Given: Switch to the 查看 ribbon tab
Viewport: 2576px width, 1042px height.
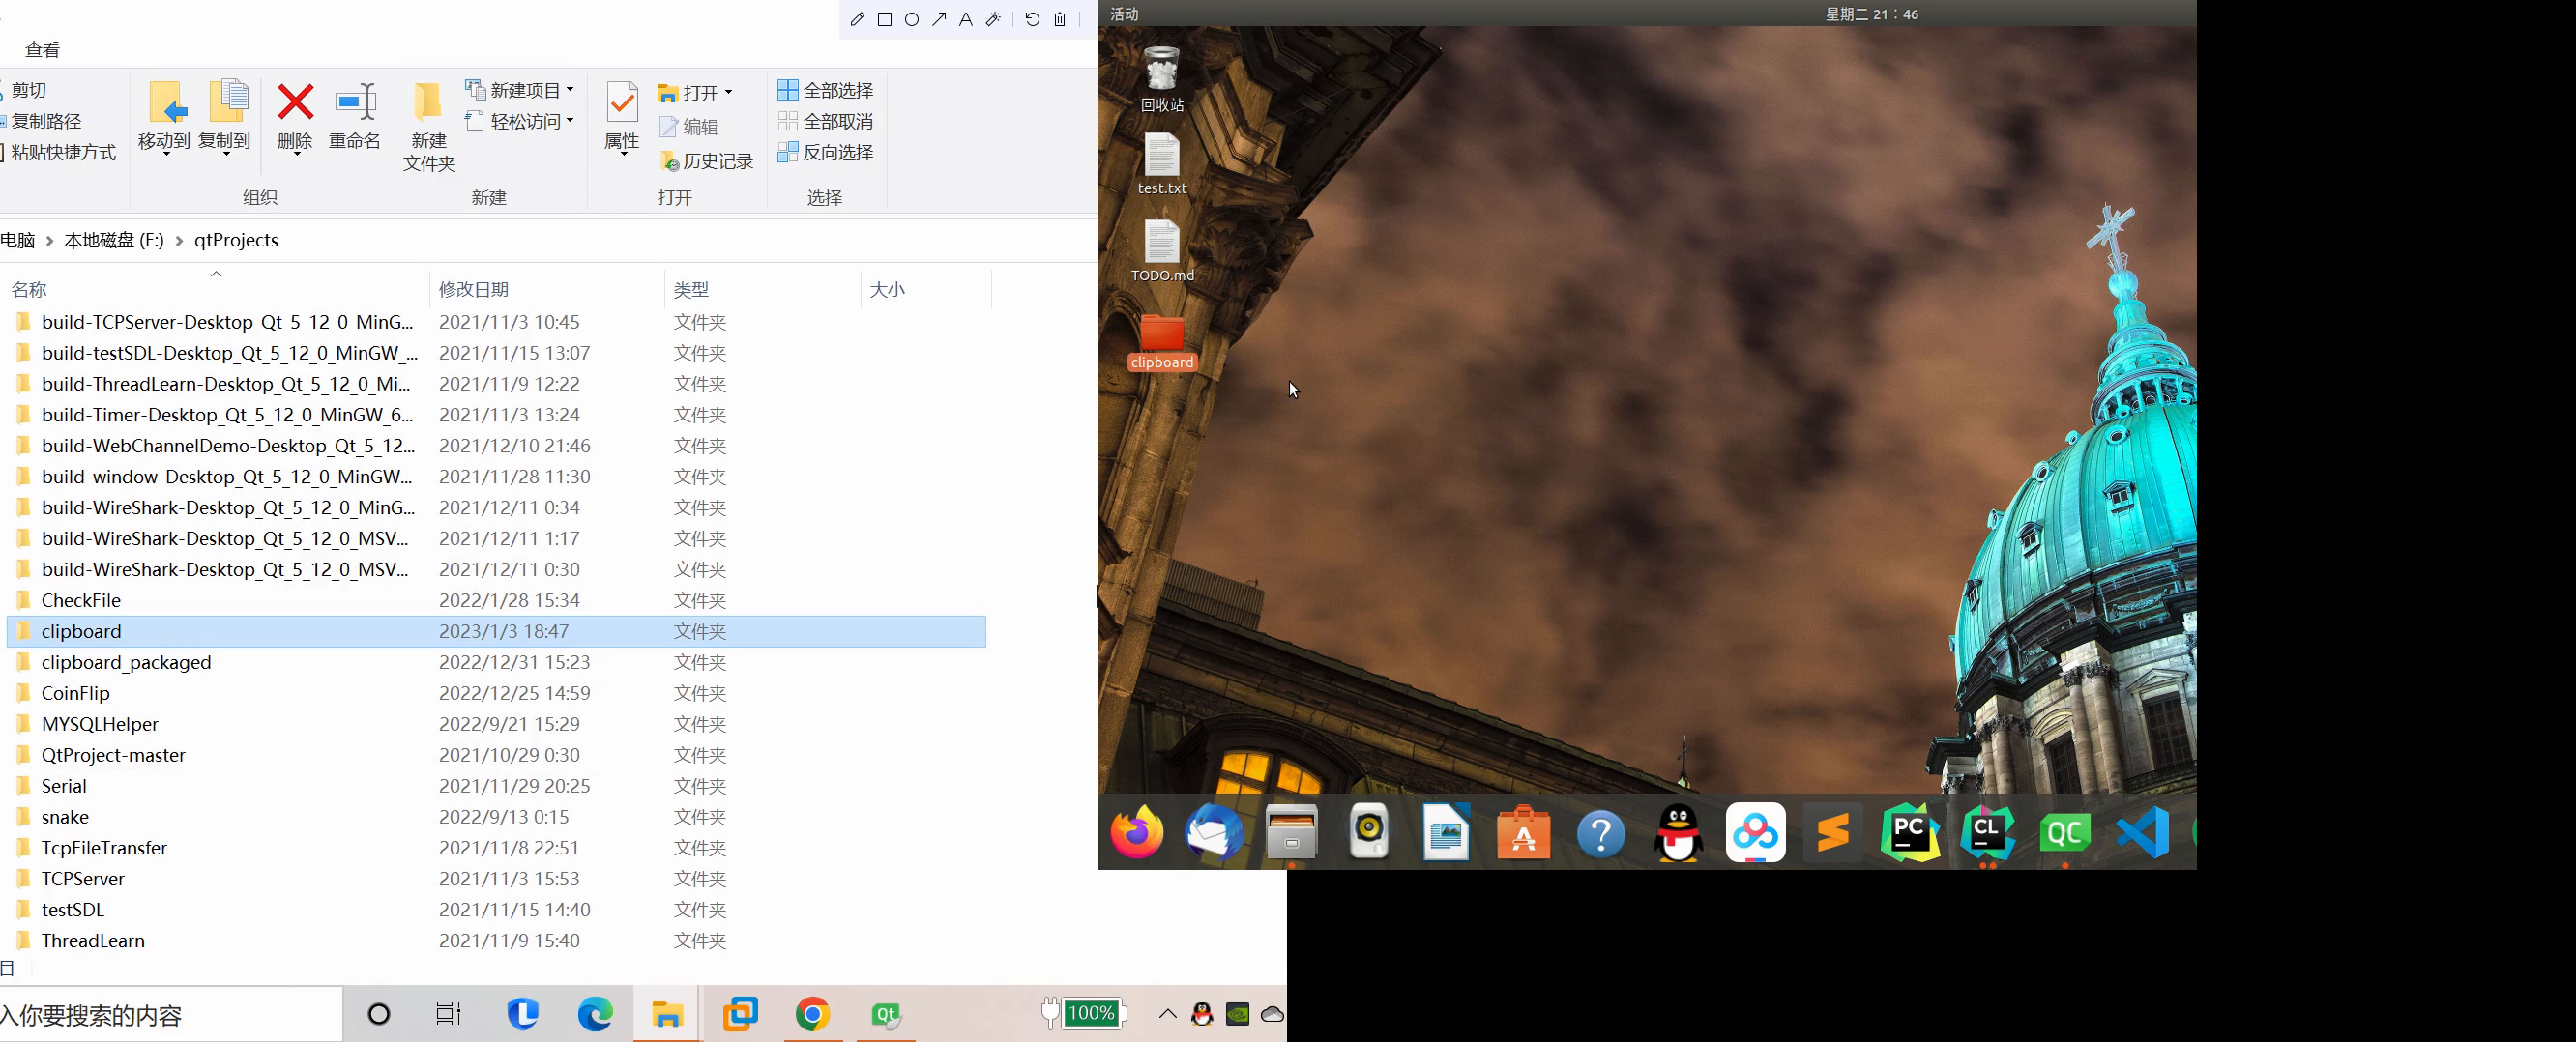Looking at the screenshot, I should click(42, 49).
